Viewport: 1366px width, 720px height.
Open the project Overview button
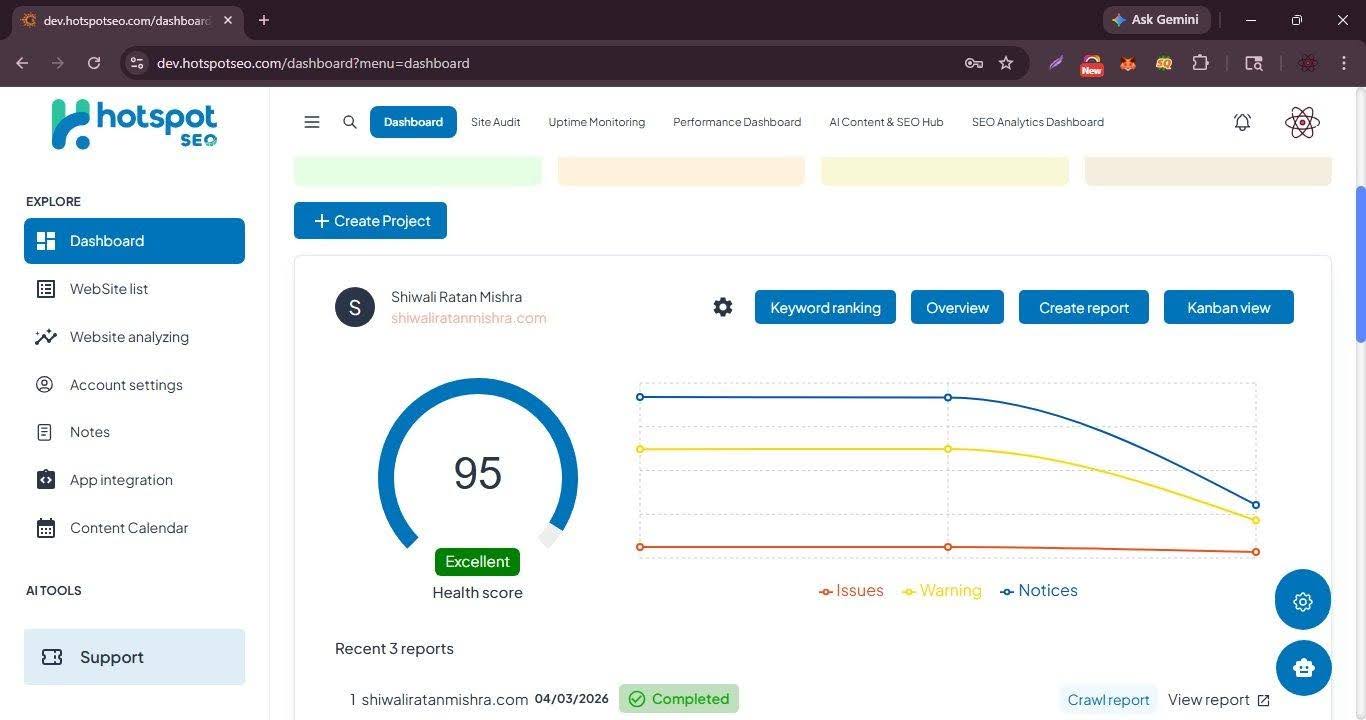click(957, 307)
